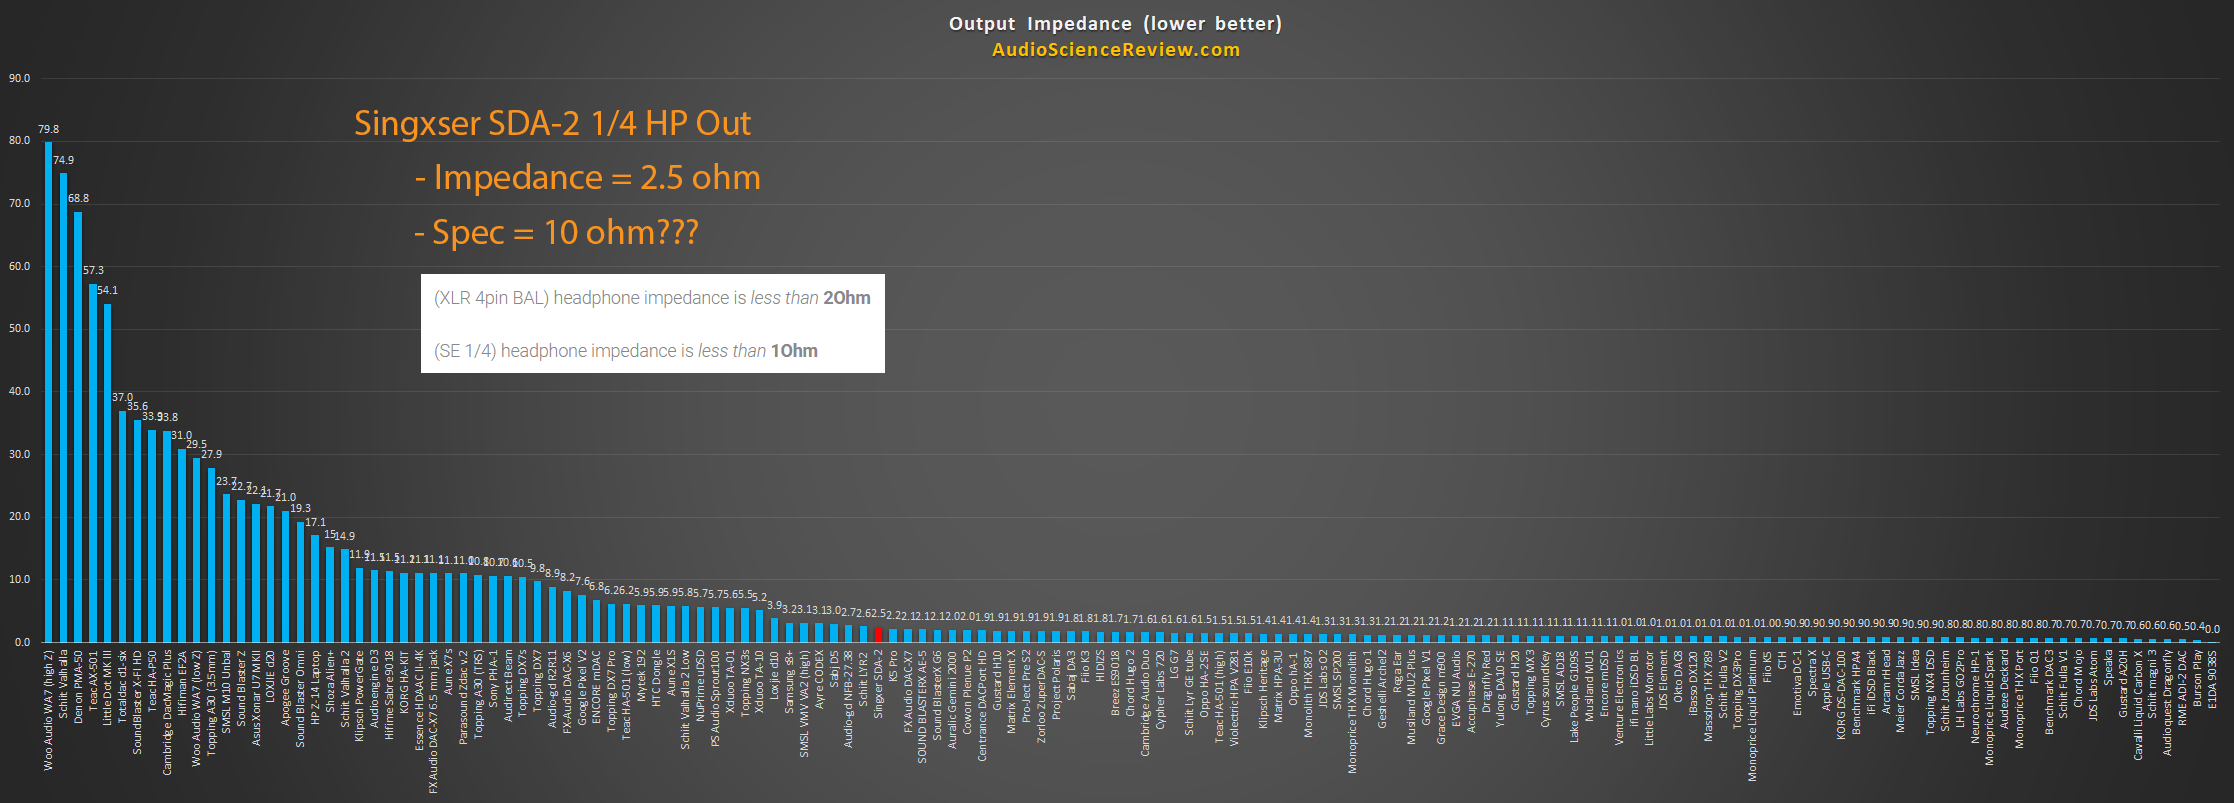Viewport: 2234px width, 803px height.
Task: Click the AudioScienceReview.com subtitle text
Action: click(1116, 50)
